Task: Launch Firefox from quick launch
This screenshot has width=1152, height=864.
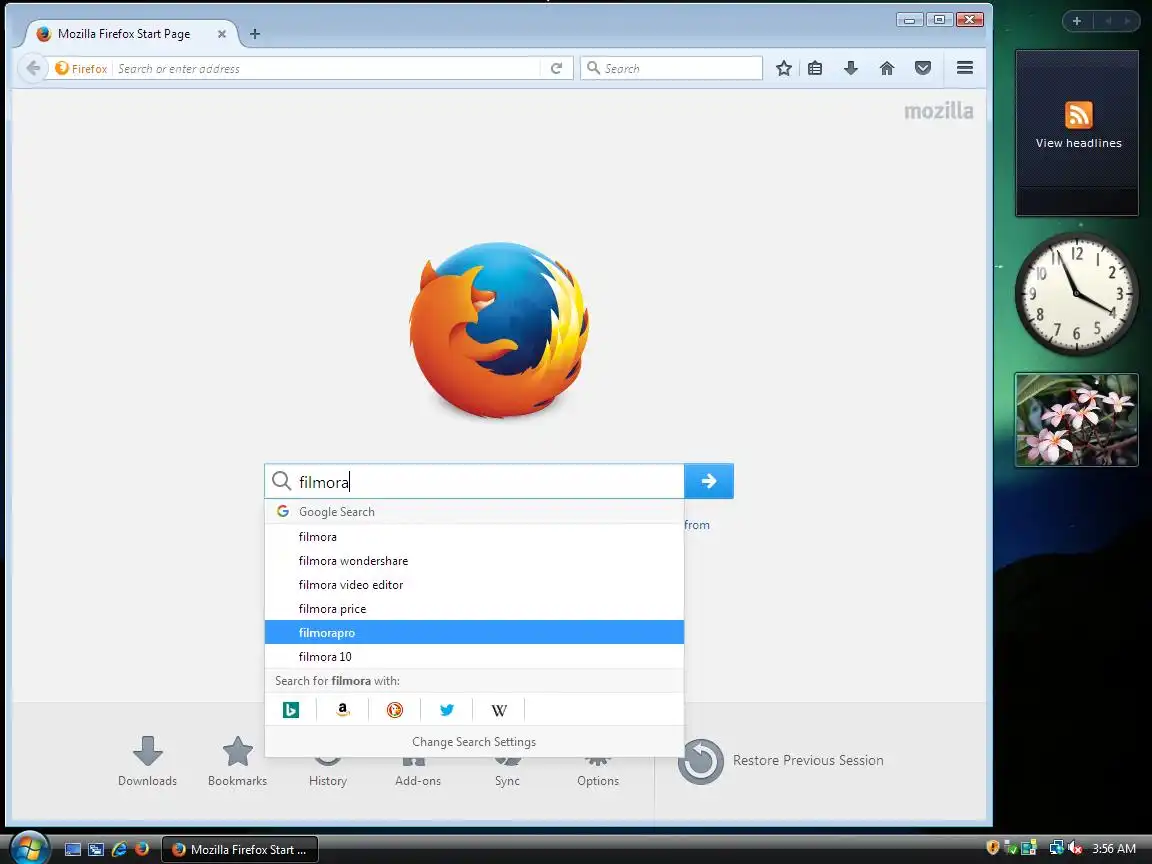Action: coord(142,849)
